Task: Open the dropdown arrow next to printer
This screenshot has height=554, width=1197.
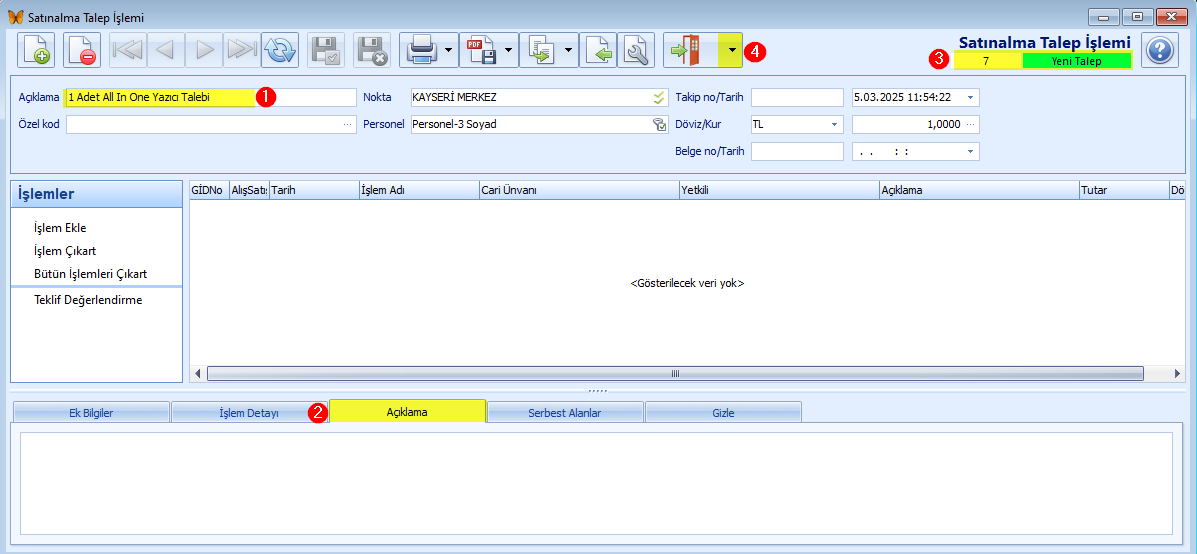Action: tap(449, 50)
